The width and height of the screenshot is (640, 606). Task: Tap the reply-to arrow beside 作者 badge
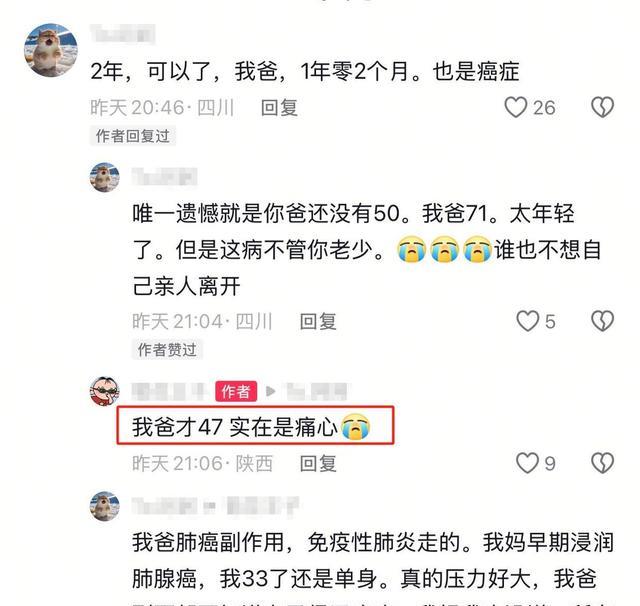271,391
